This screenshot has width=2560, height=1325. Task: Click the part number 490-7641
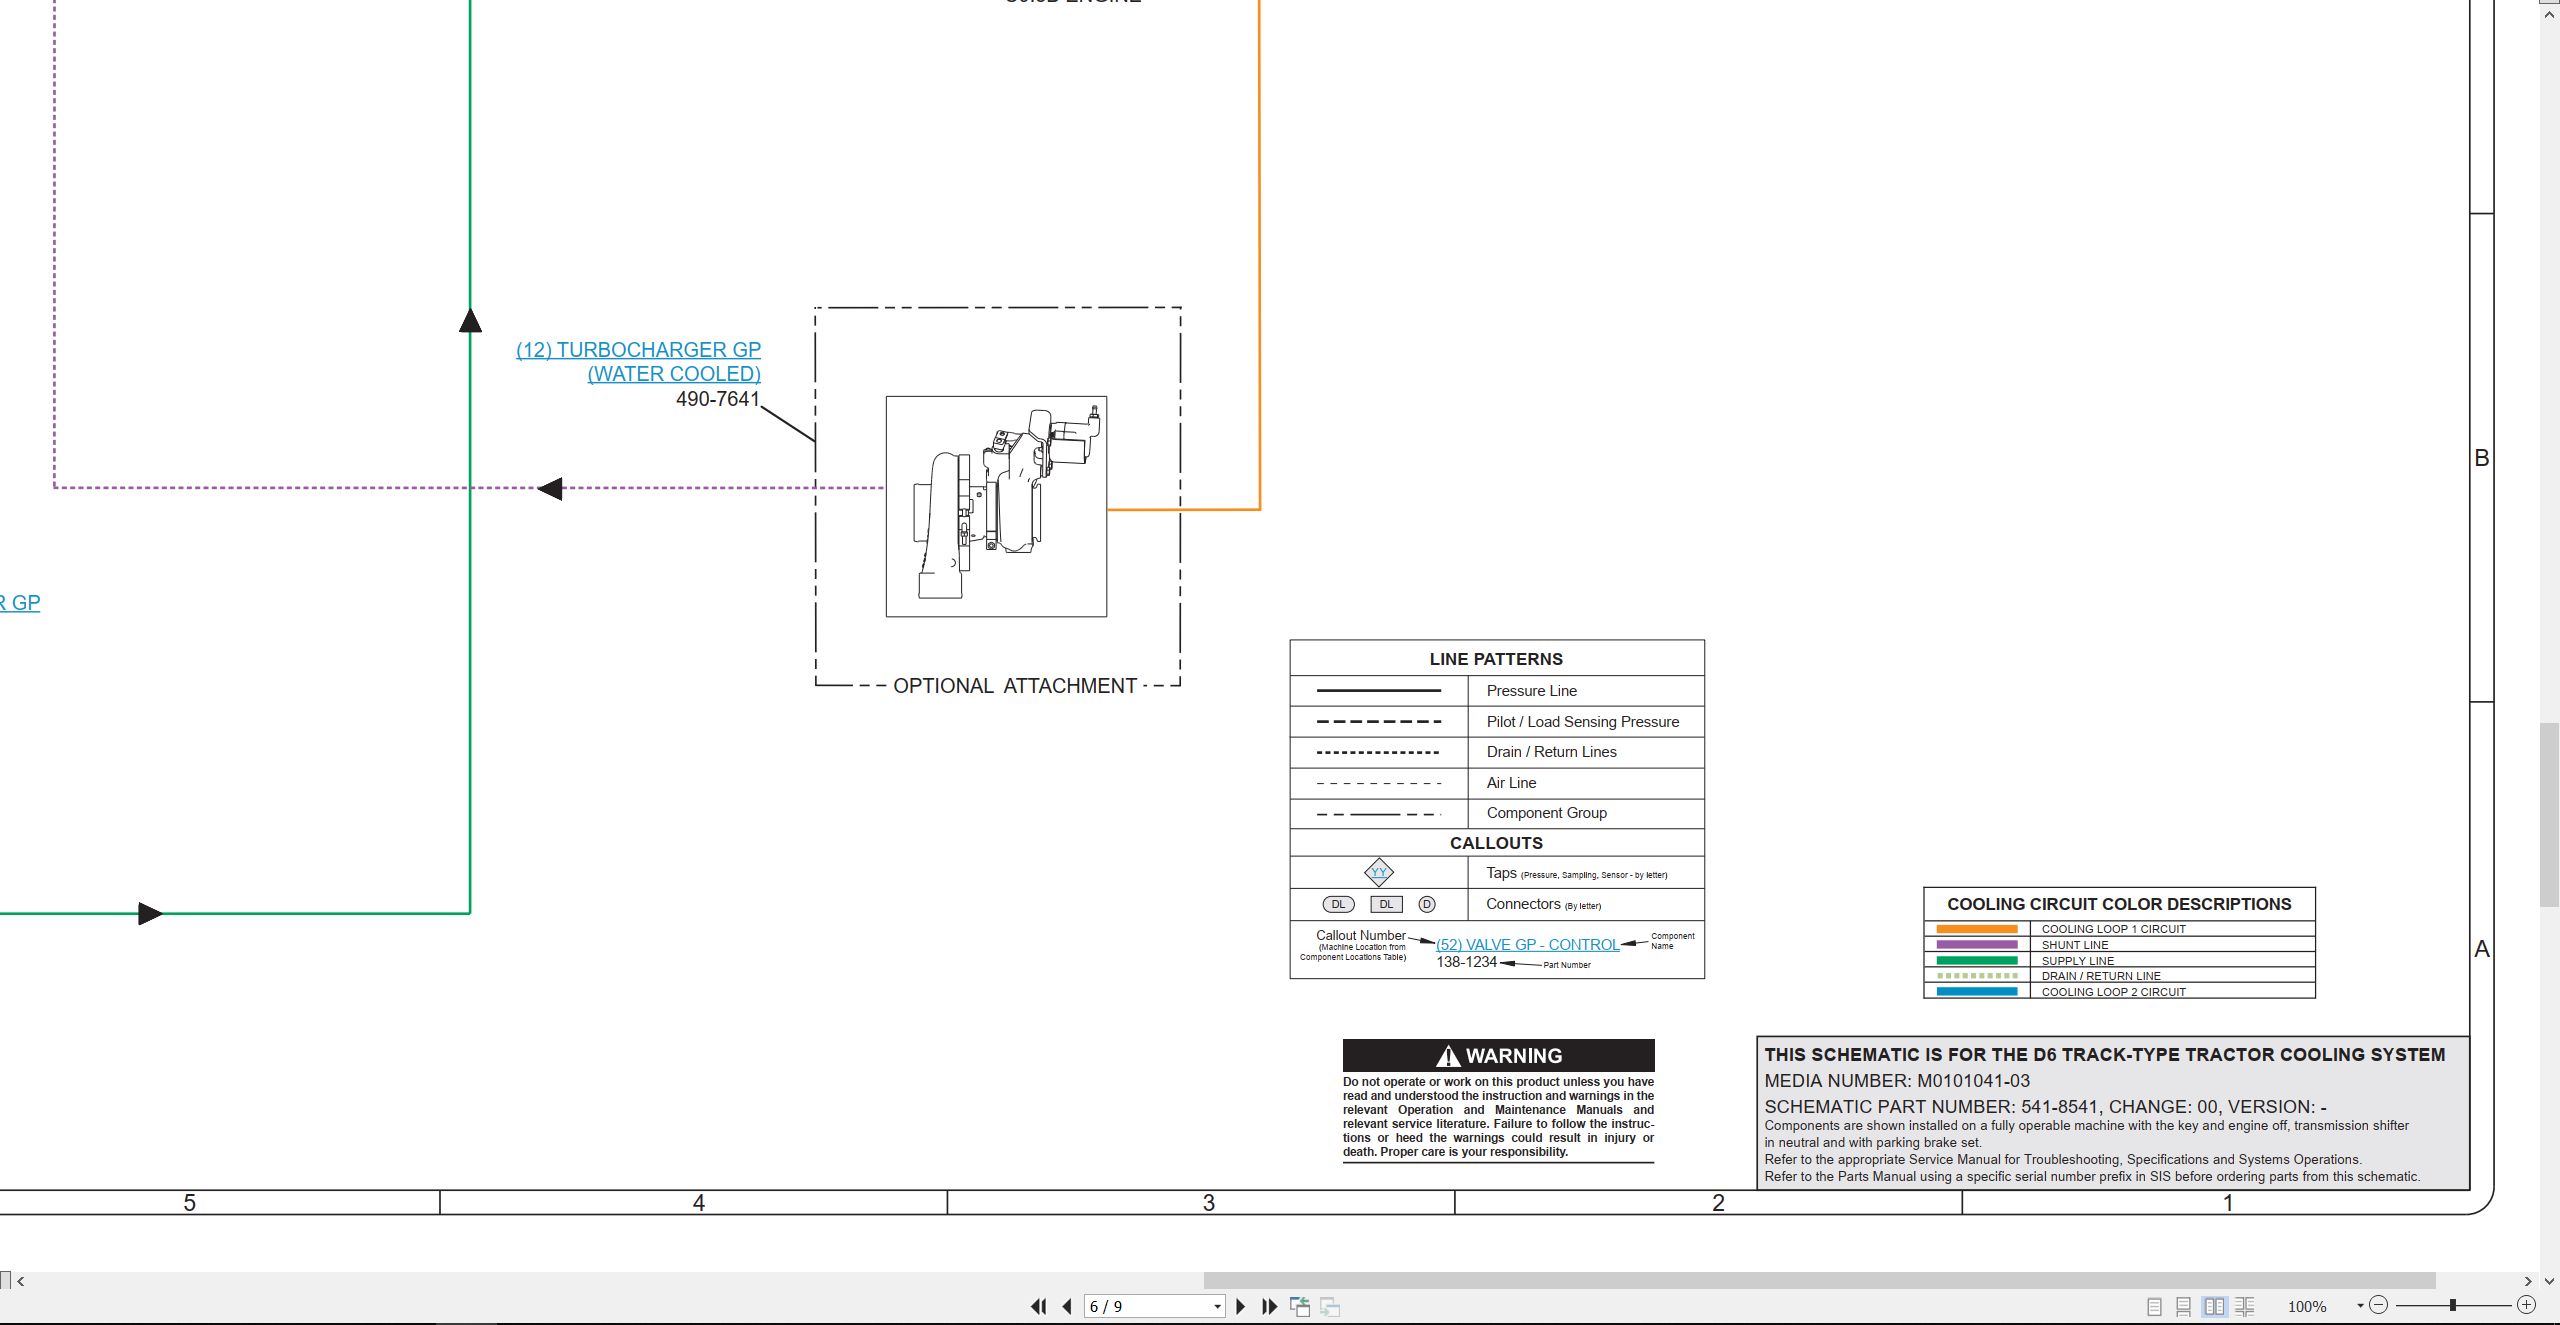[x=718, y=399]
